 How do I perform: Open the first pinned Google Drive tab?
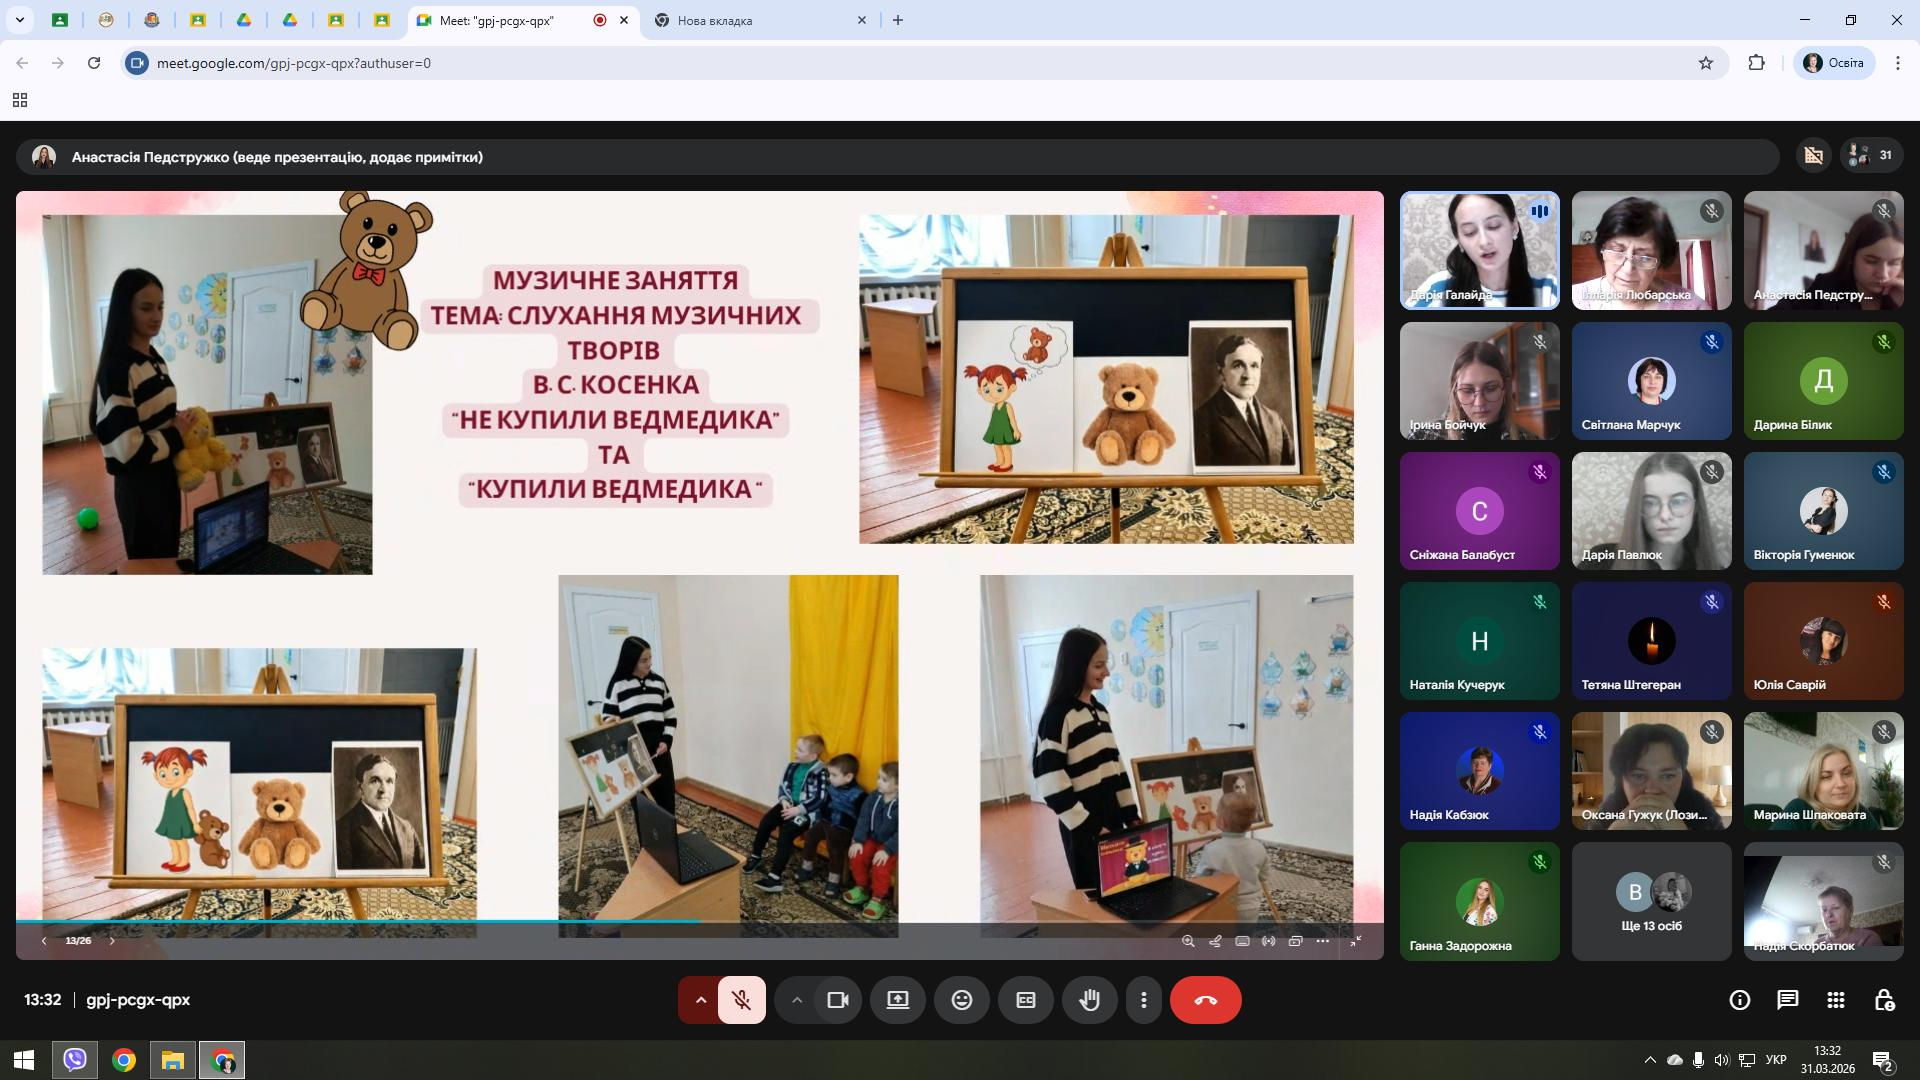click(244, 20)
